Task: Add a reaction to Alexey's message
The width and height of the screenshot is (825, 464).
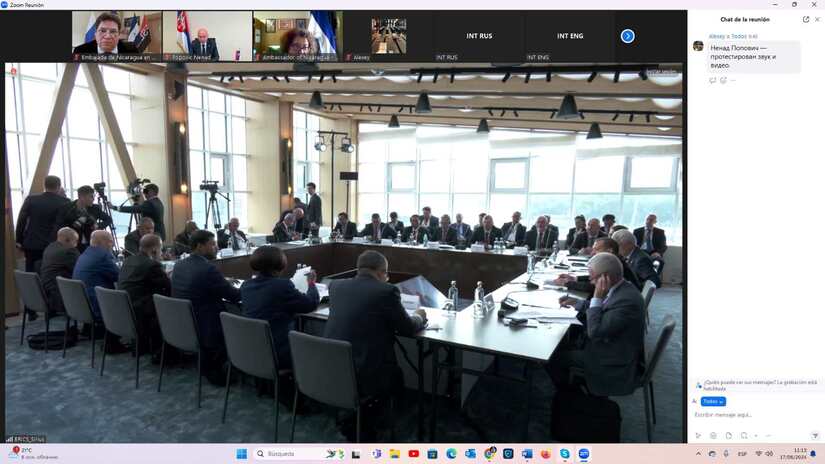Action: pos(723,80)
